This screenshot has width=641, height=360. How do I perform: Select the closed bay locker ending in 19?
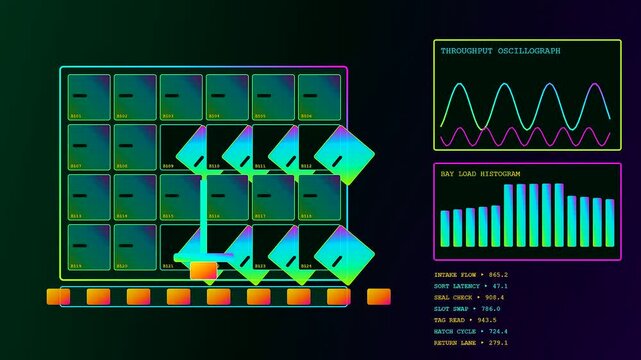pyautogui.click(x=89, y=247)
